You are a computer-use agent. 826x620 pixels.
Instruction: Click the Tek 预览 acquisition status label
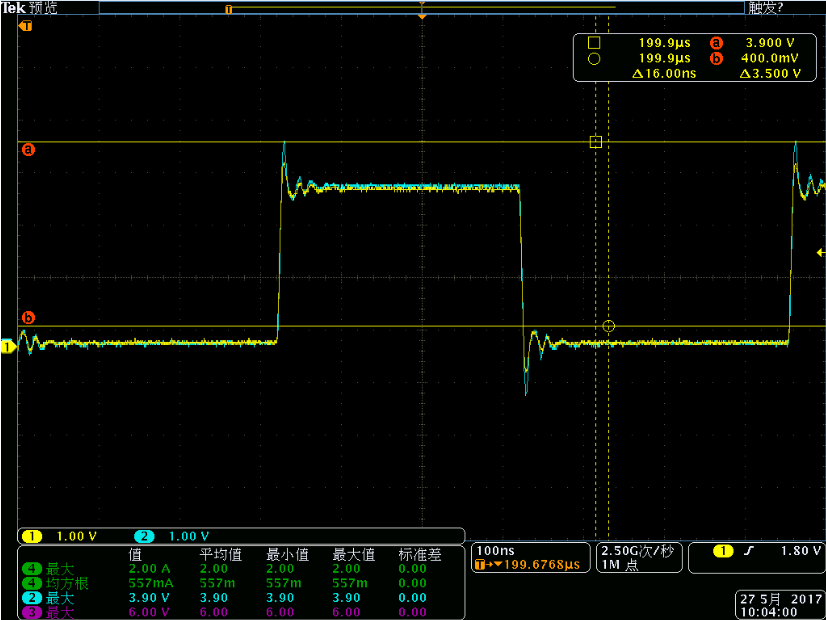tap(29, 8)
